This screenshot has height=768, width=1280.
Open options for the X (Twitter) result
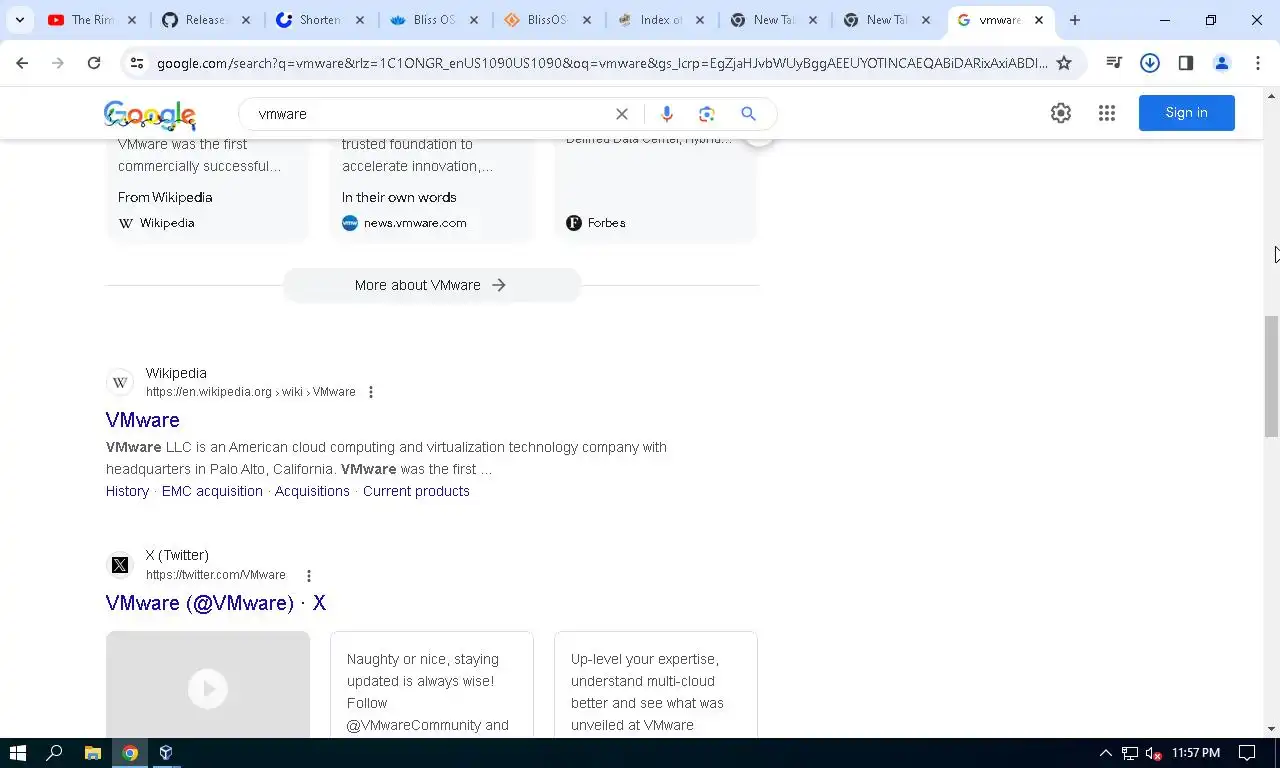[309, 575]
